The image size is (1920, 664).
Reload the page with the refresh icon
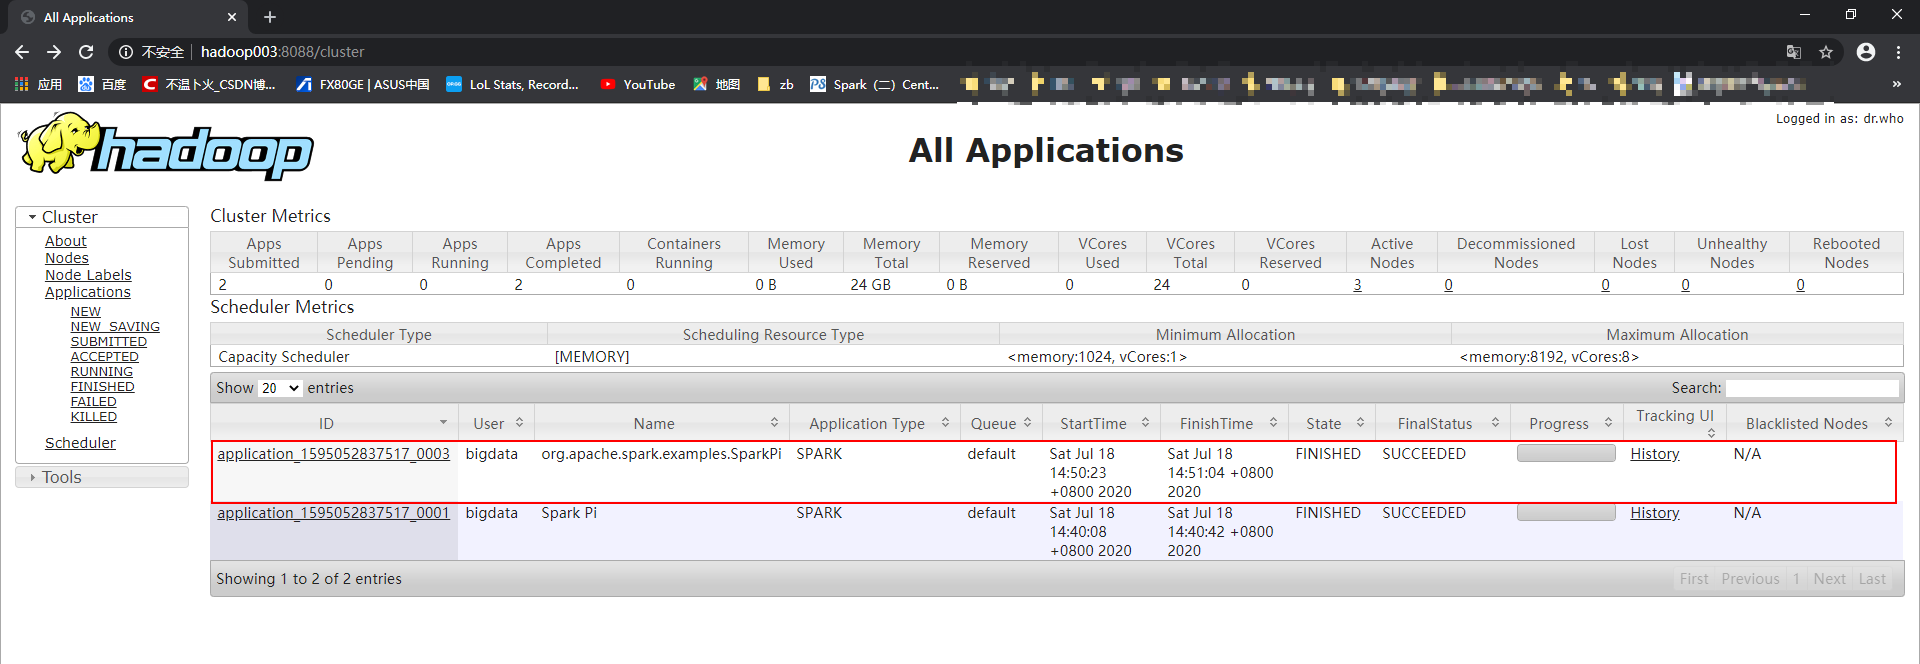coord(86,52)
